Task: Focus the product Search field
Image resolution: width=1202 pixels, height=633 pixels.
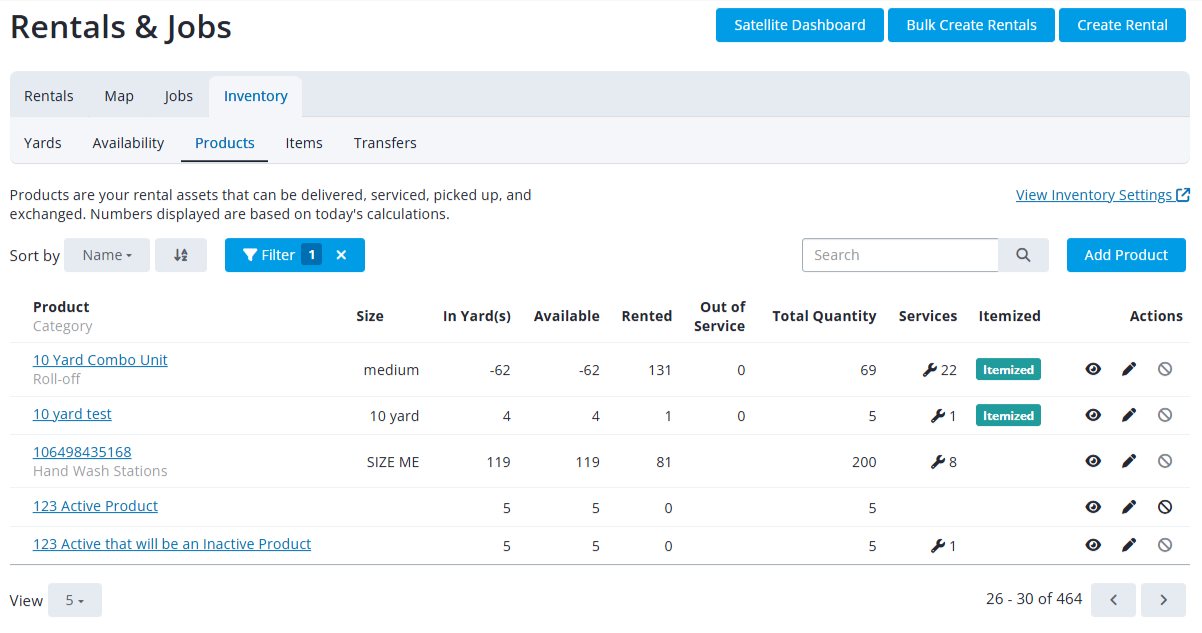Action: tap(900, 255)
